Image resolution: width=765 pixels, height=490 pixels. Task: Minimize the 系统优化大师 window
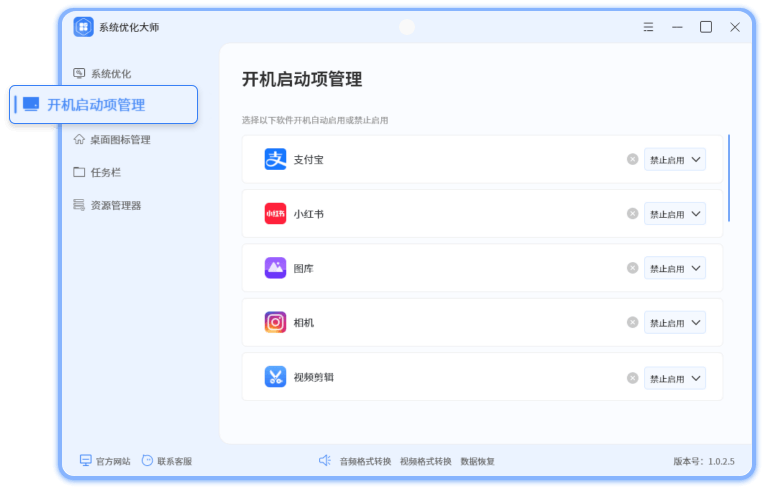pyautogui.click(x=677, y=27)
